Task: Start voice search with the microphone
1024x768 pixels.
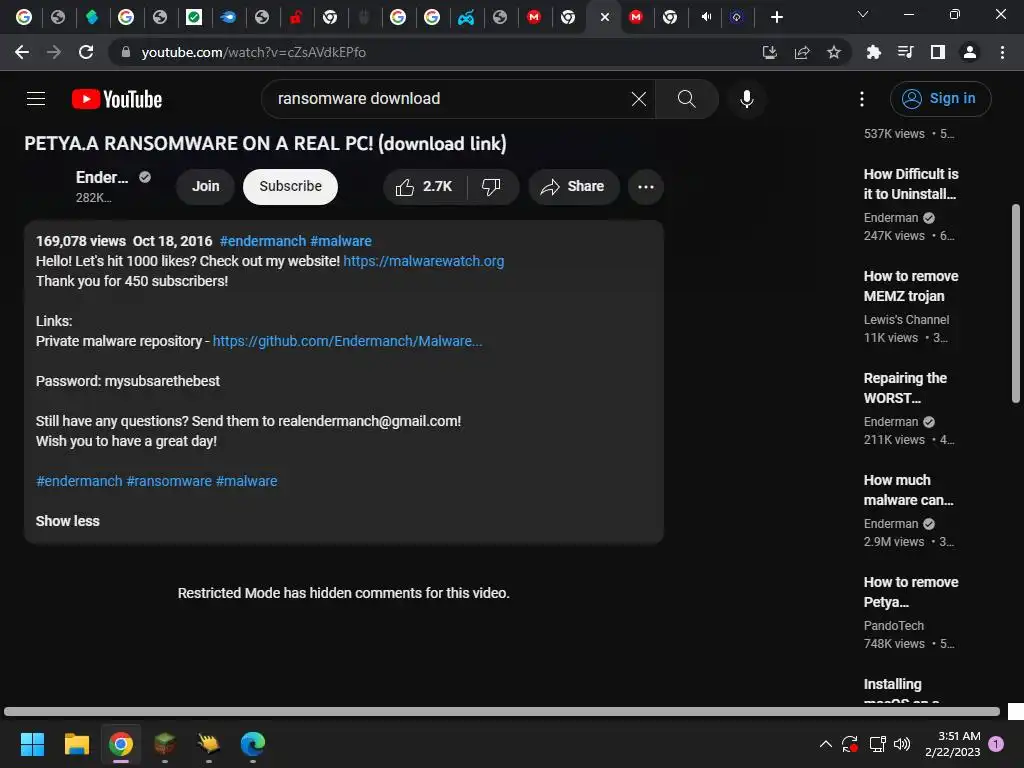Action: [x=746, y=99]
